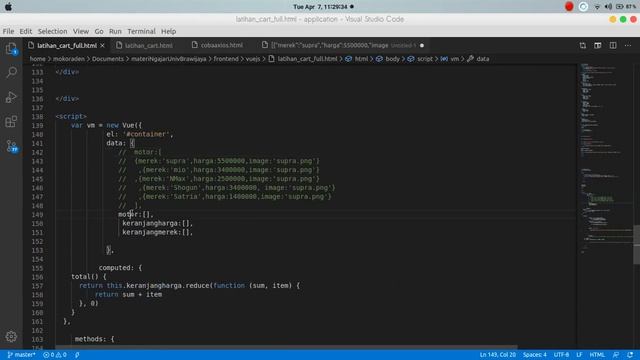This screenshot has height=360, width=640.
Task: Click the "el: '#container'," code line
Action: tap(140, 134)
